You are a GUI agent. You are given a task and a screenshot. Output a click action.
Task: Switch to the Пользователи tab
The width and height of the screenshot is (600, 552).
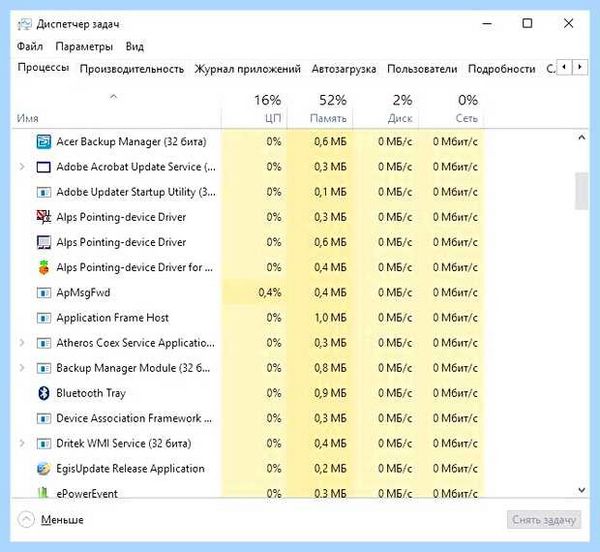click(x=422, y=69)
